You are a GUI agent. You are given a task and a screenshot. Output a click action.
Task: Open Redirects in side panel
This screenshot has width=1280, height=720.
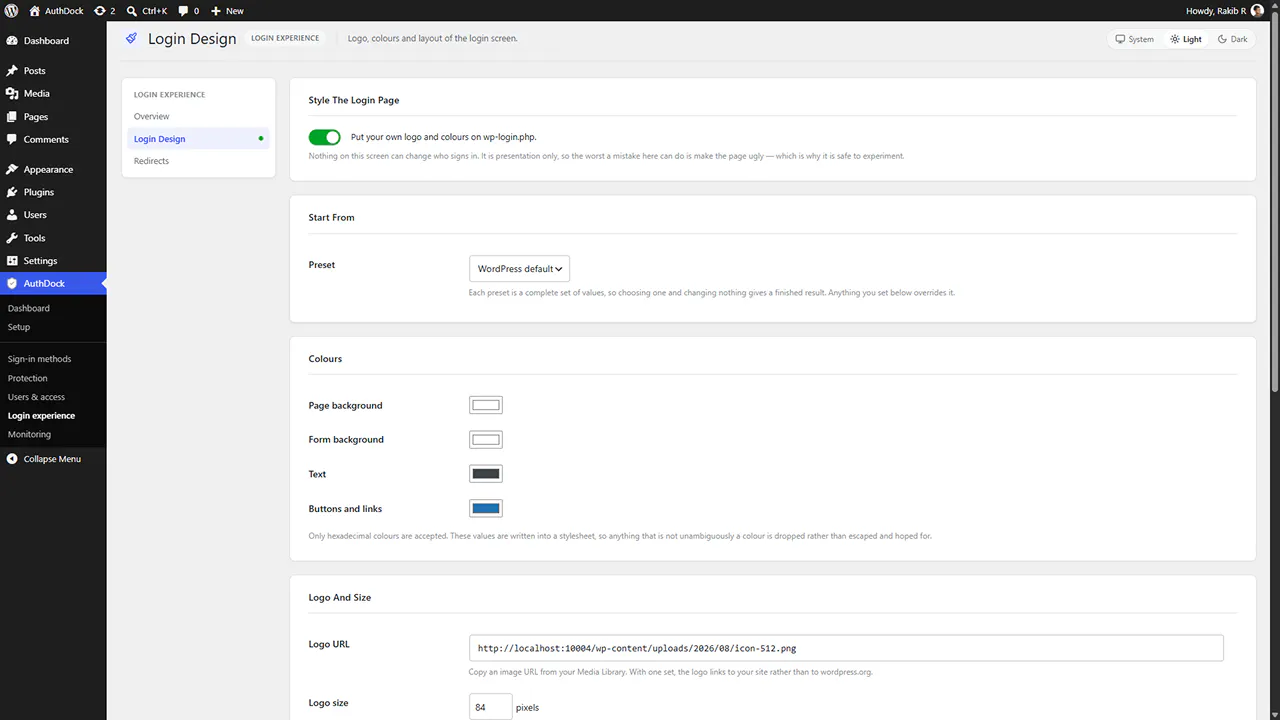pos(151,161)
